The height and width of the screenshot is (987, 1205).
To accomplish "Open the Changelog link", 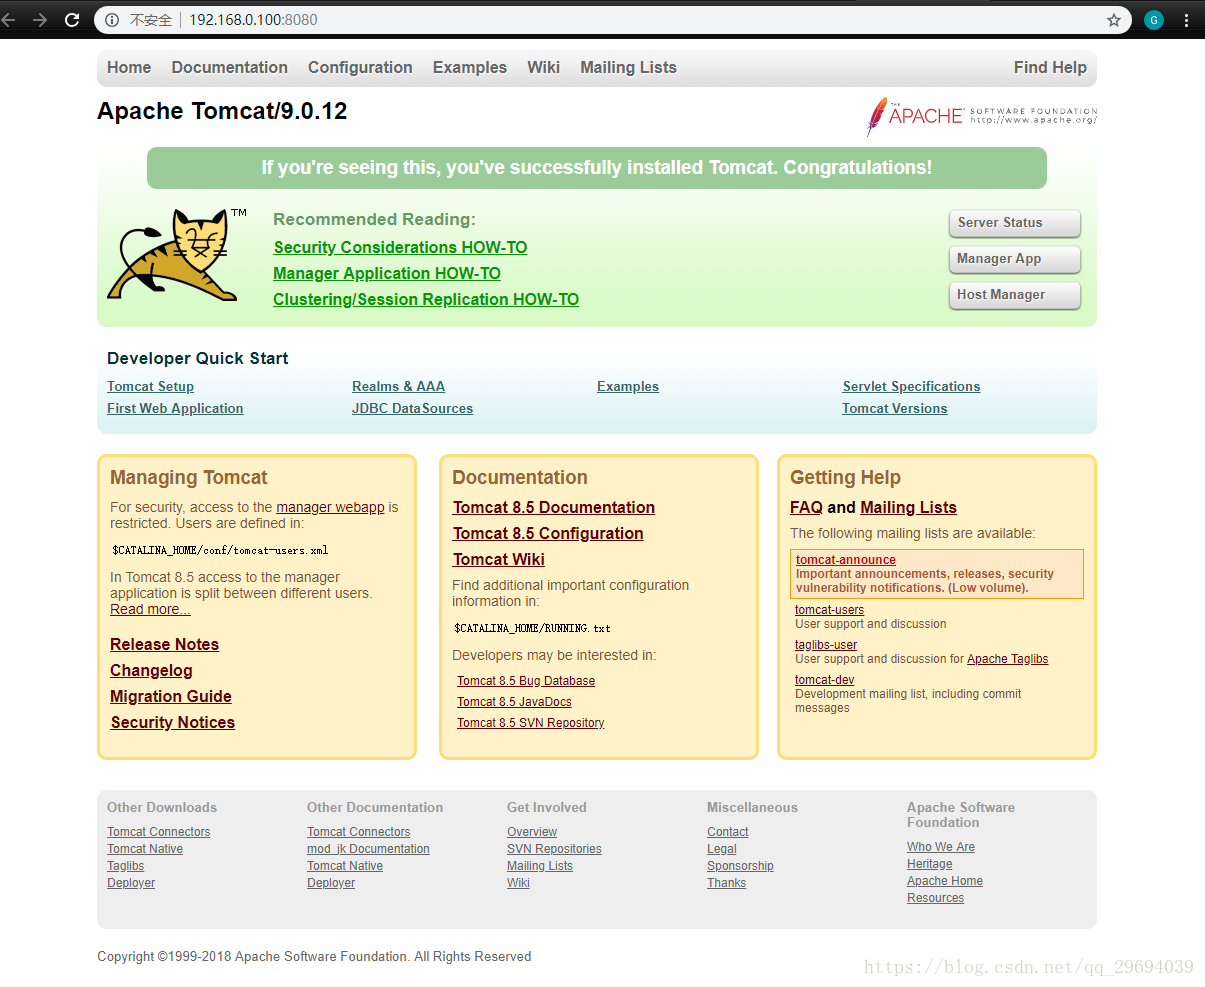I will click(x=151, y=671).
